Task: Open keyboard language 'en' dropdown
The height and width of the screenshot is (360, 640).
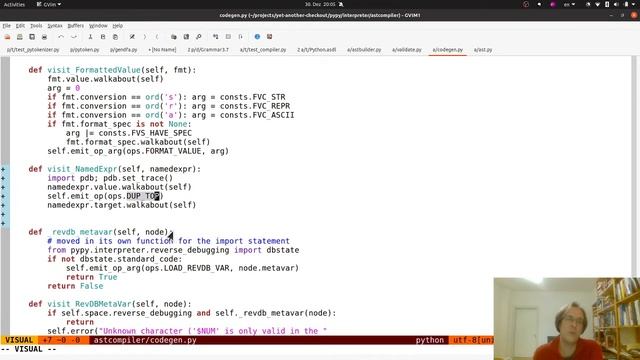Action: pos(569,4)
